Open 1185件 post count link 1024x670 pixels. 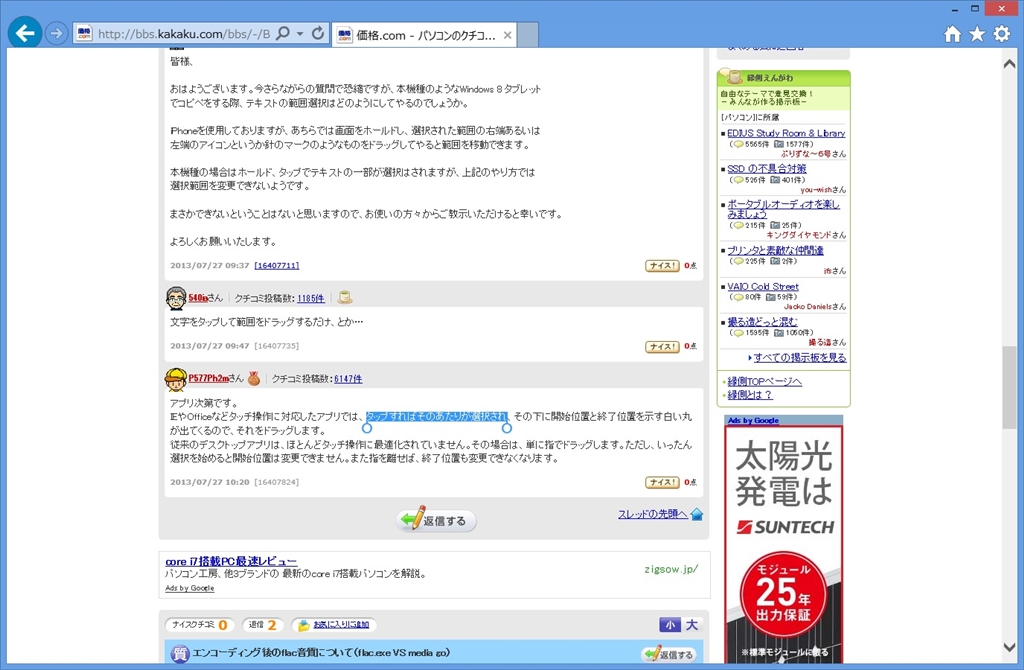click(x=311, y=298)
